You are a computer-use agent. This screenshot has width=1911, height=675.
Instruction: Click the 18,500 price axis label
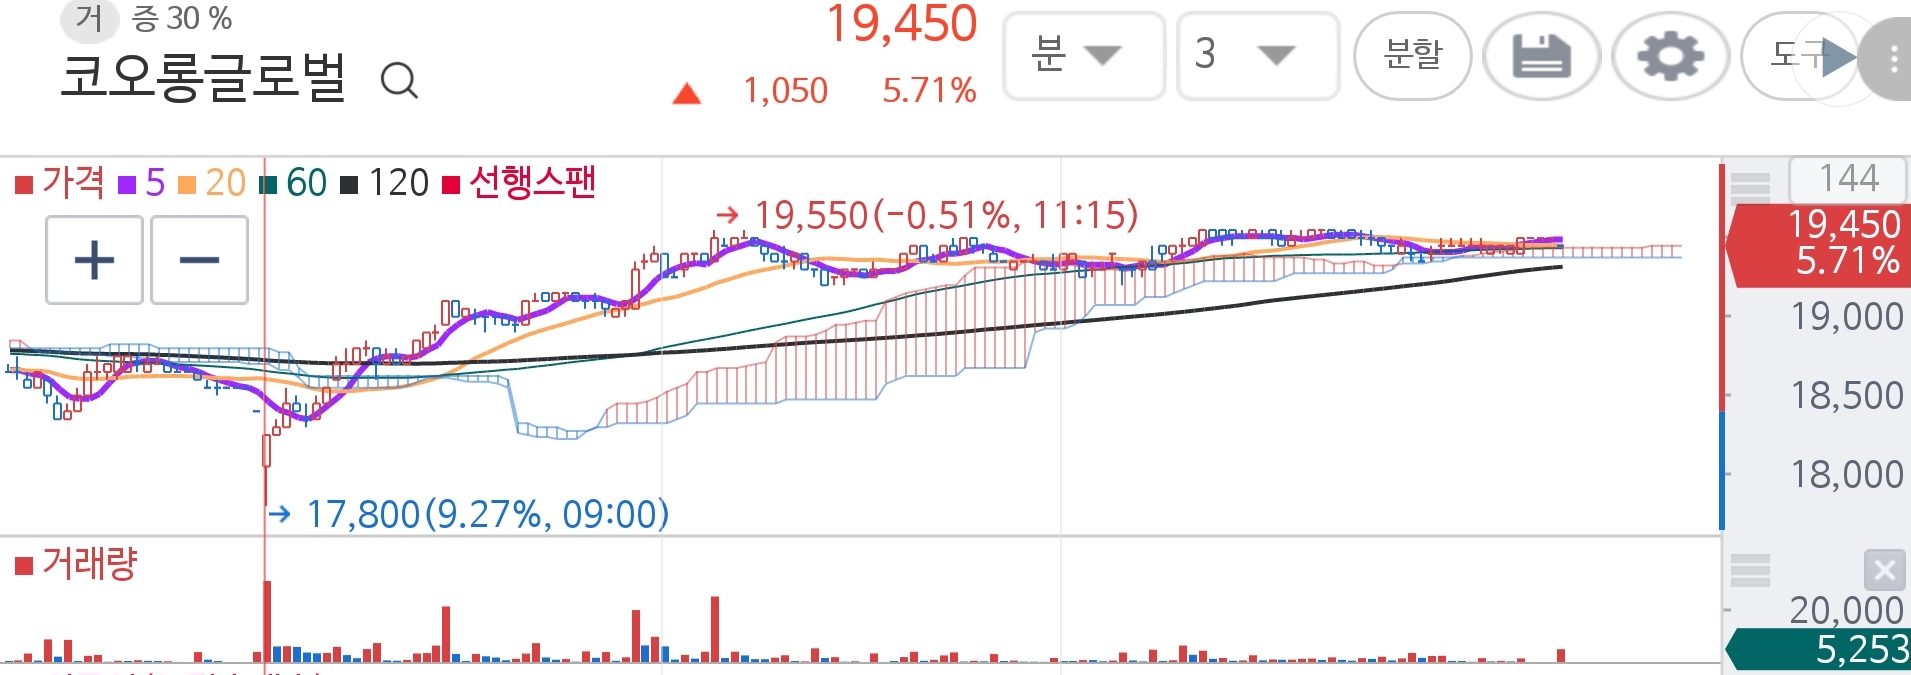click(1846, 396)
